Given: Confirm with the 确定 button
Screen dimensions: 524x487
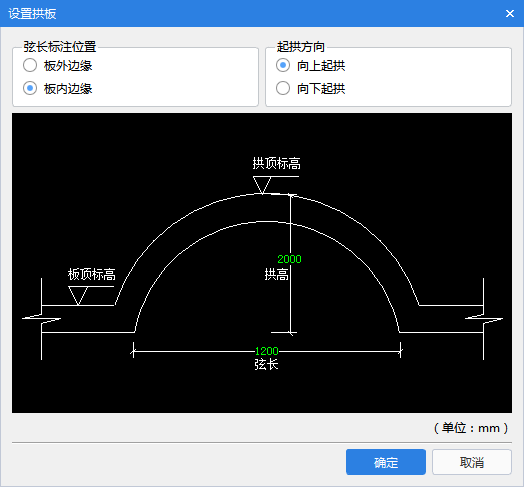Looking at the screenshot, I should click(x=386, y=462).
